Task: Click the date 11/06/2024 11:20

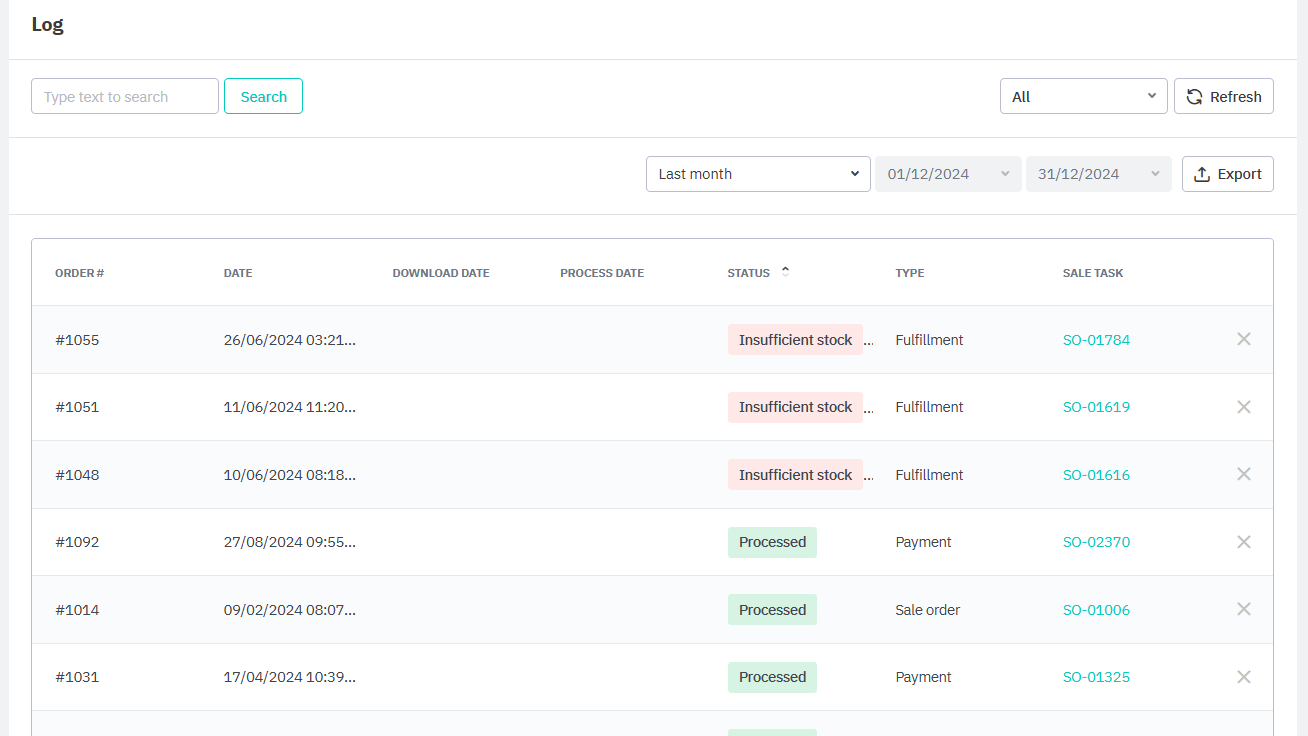Action: click(290, 407)
